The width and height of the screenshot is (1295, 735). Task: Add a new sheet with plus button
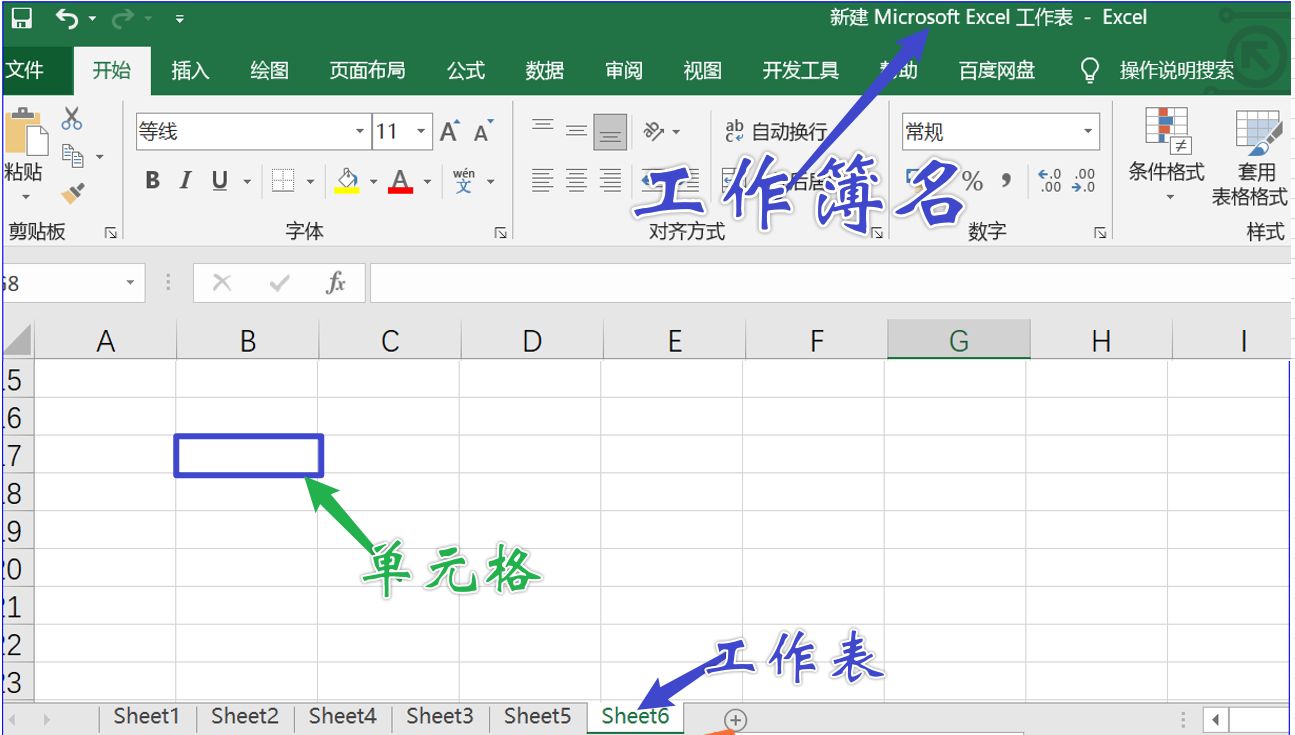(736, 719)
